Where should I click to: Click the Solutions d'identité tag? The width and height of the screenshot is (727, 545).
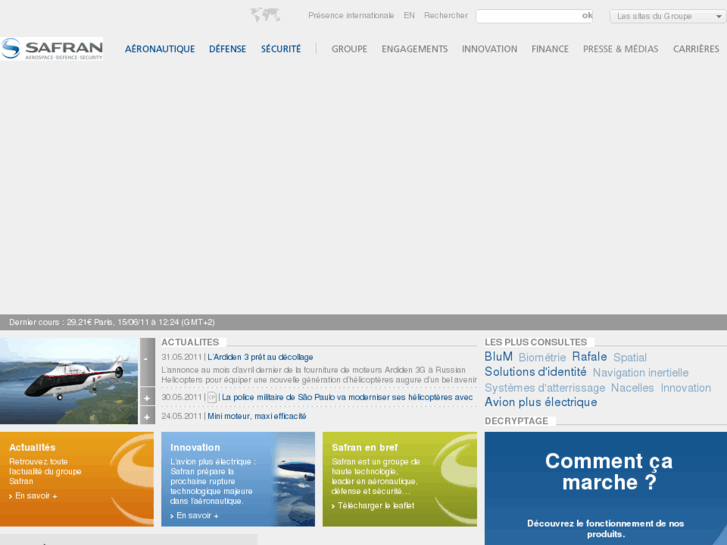536,372
